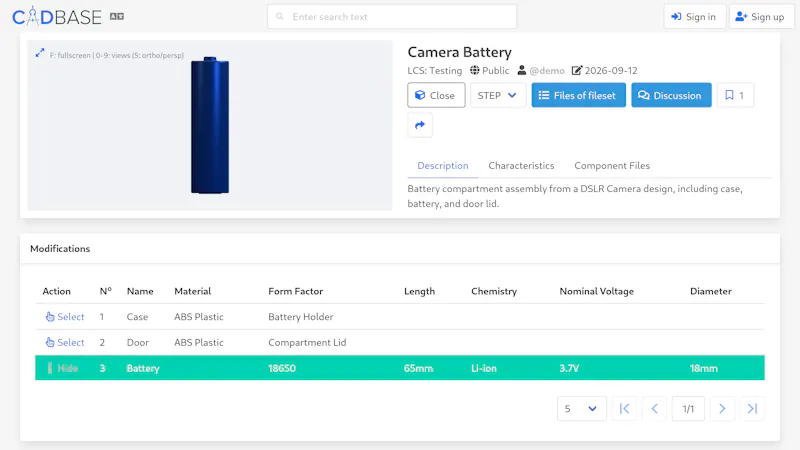Go to first page of modifications
The image size is (800, 450).
(x=624, y=409)
